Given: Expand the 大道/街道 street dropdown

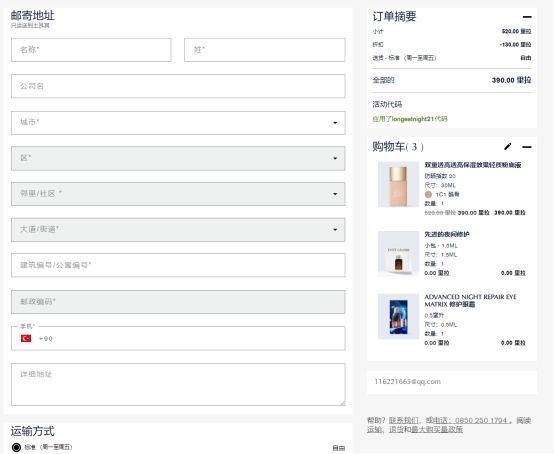Looking at the screenshot, I should (178, 230).
